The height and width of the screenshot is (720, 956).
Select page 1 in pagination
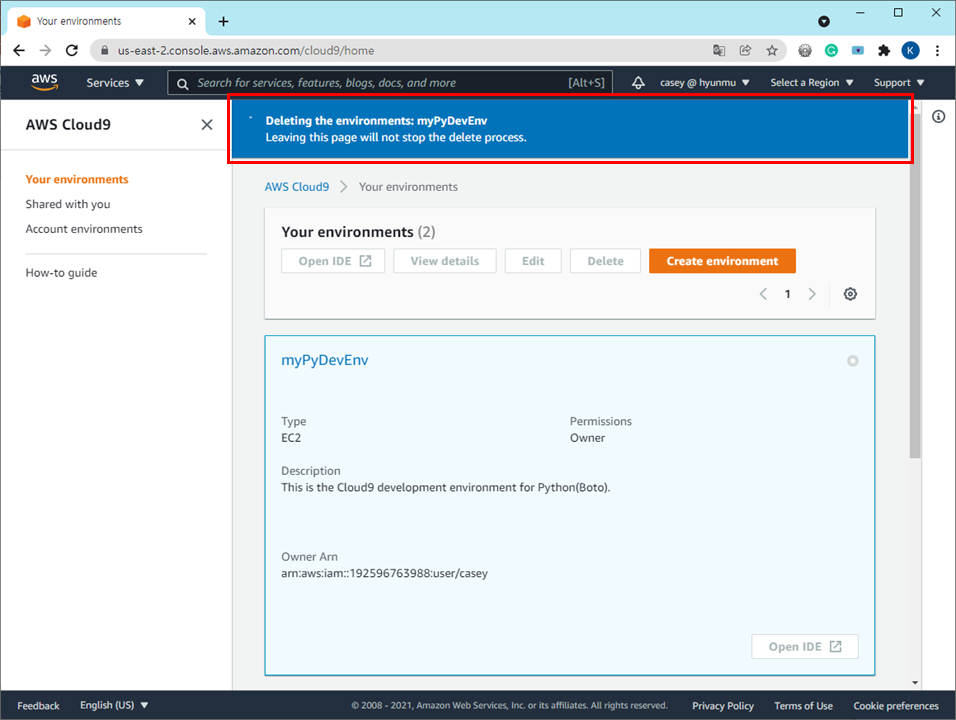pos(787,294)
